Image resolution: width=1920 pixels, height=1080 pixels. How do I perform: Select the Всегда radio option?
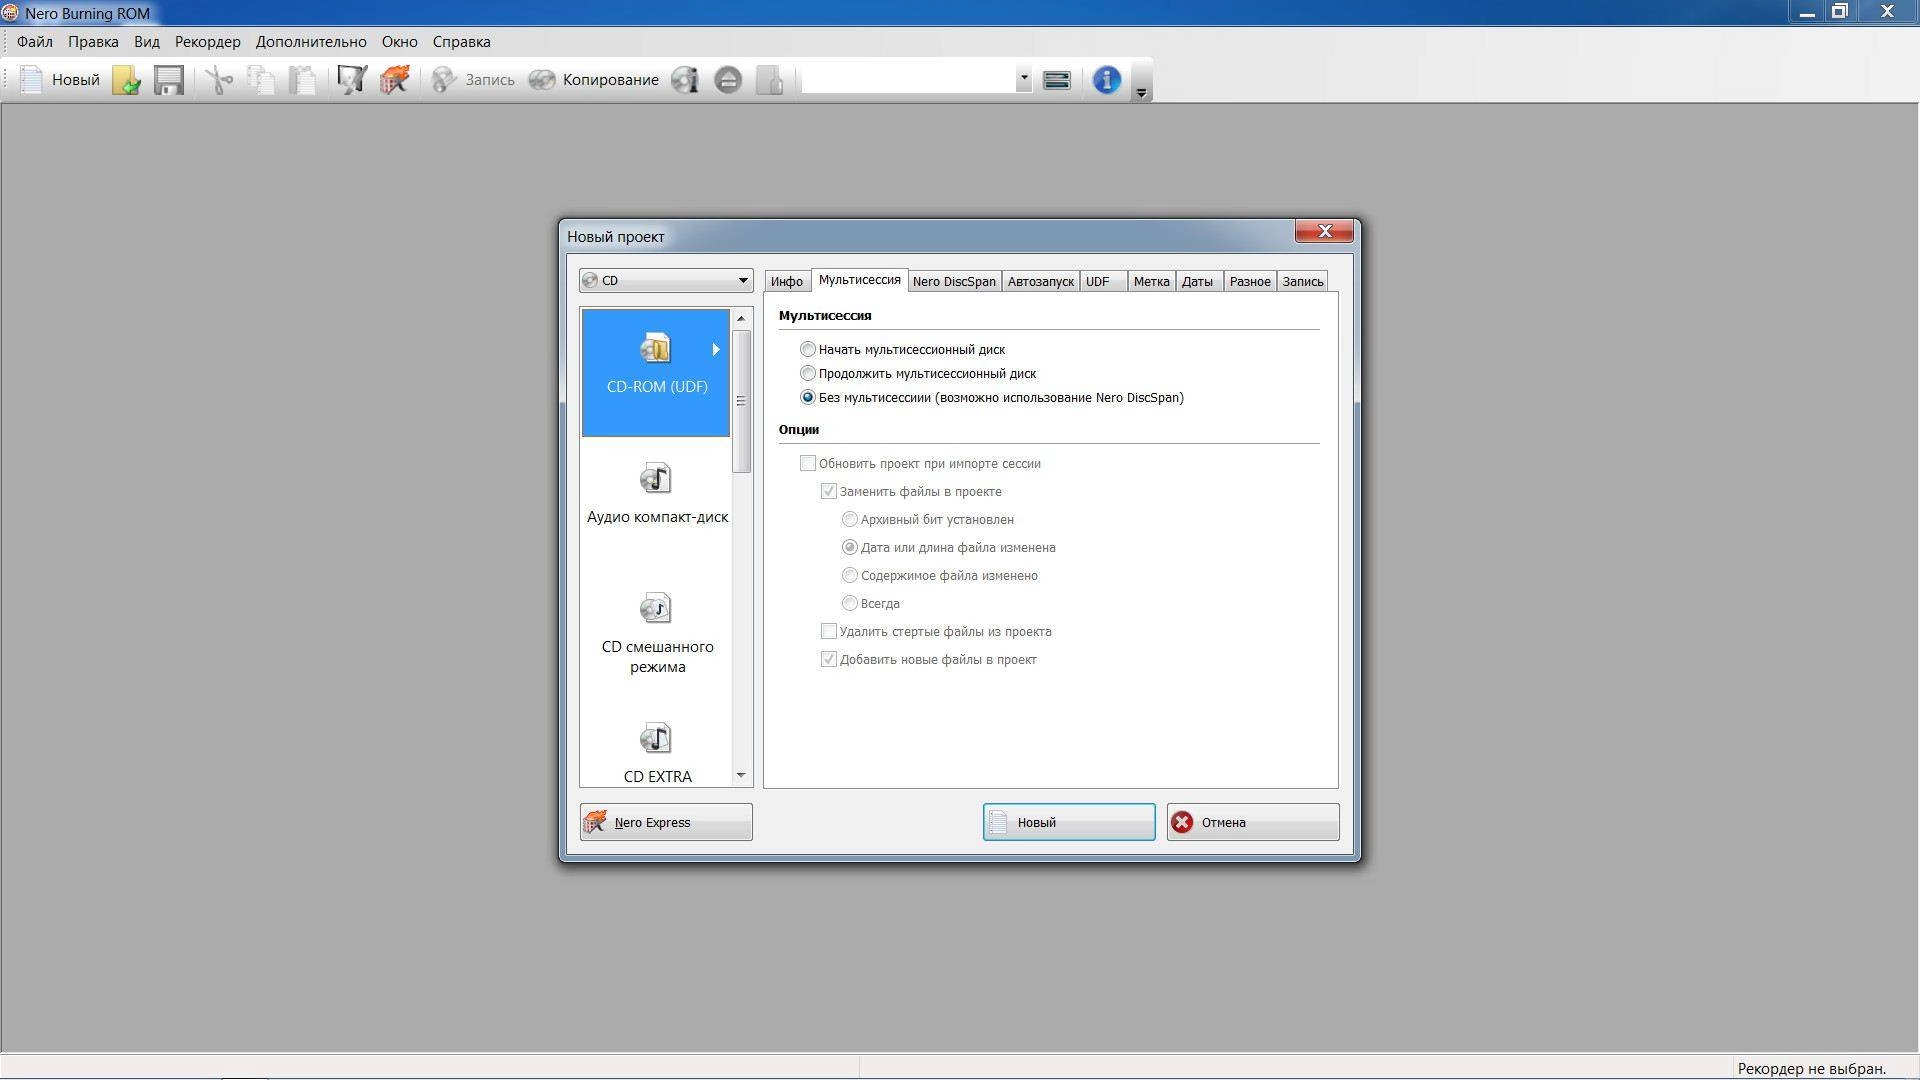(x=871, y=603)
